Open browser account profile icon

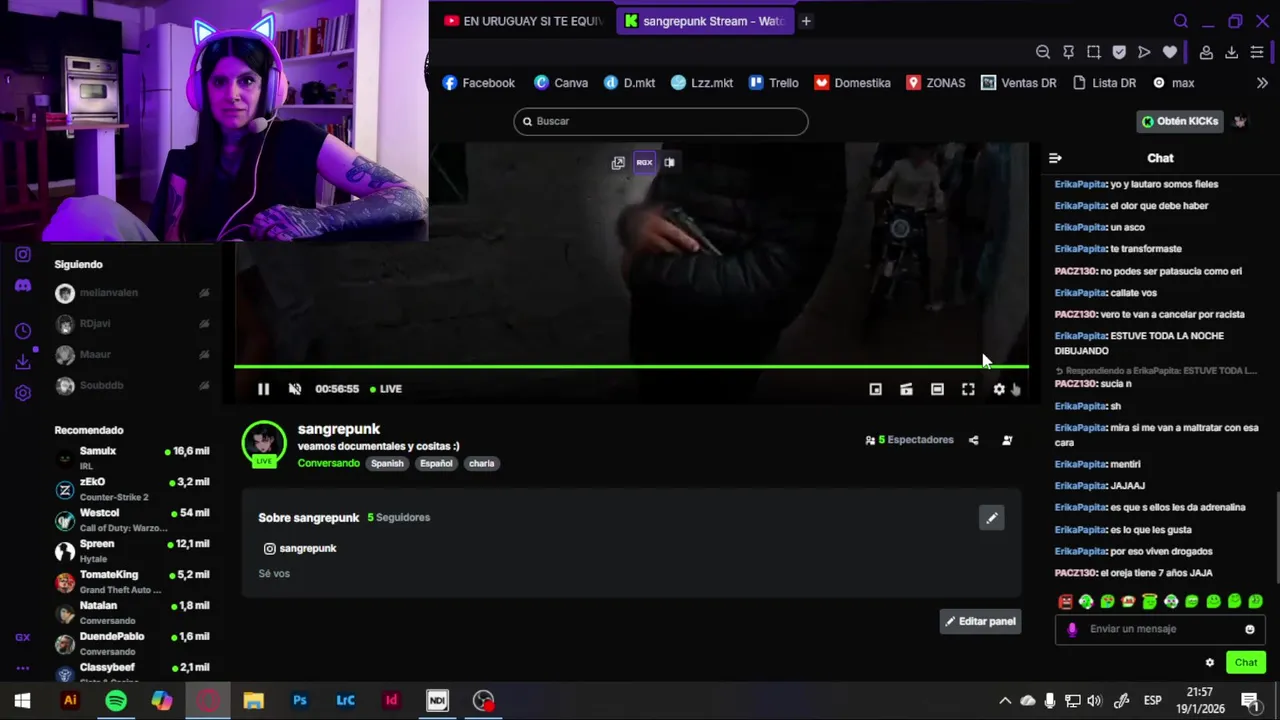pyautogui.click(x=1206, y=52)
